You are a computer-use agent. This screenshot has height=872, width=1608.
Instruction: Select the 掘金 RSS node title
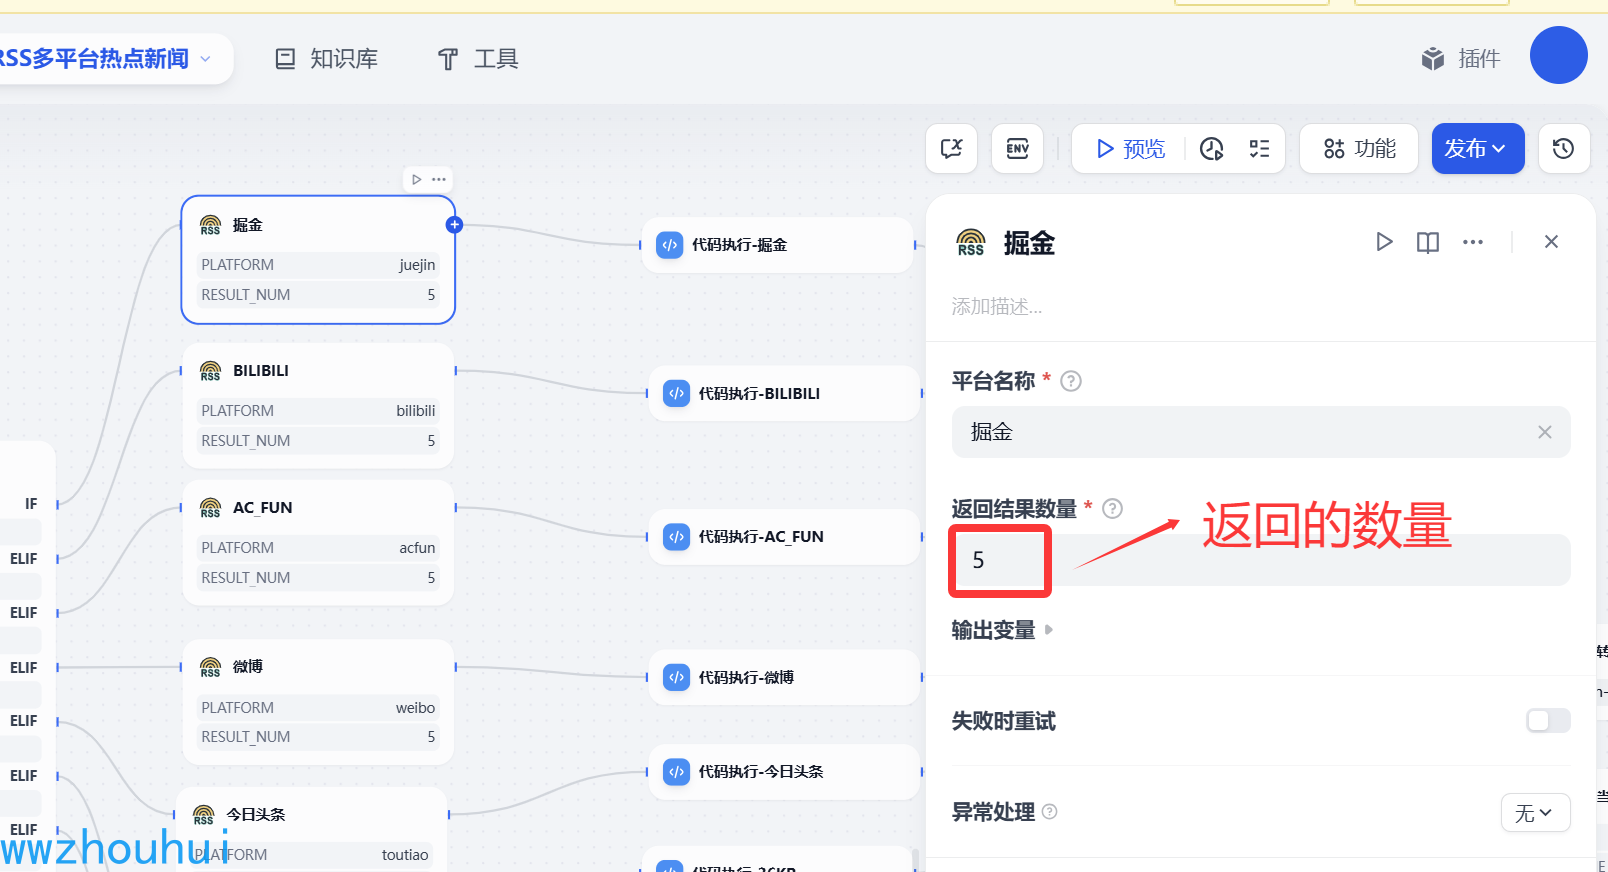pyautogui.click(x=248, y=225)
